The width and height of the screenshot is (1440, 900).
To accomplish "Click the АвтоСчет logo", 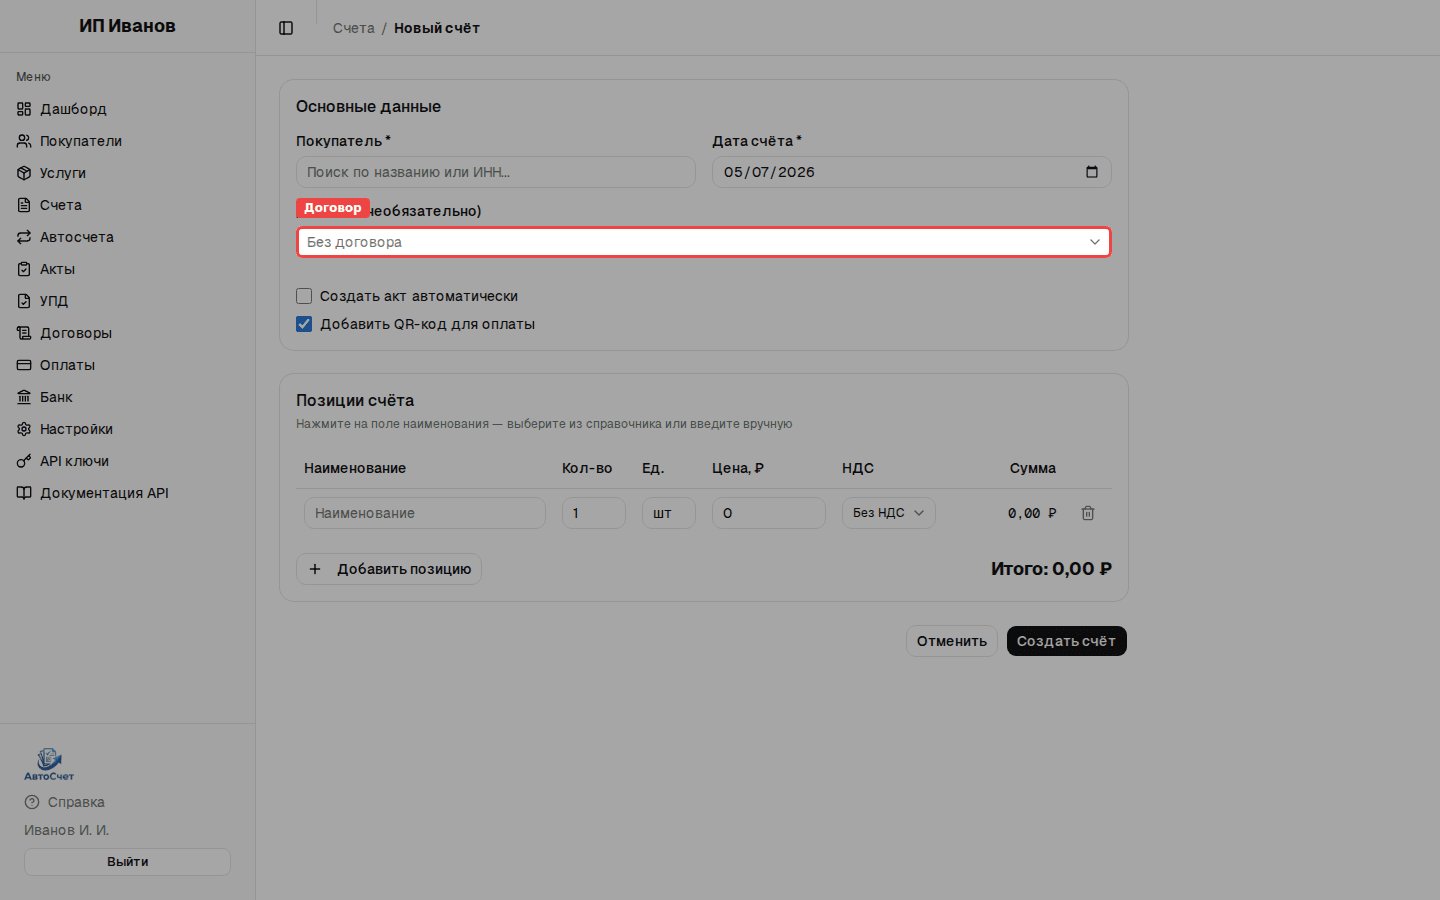I will [49, 764].
